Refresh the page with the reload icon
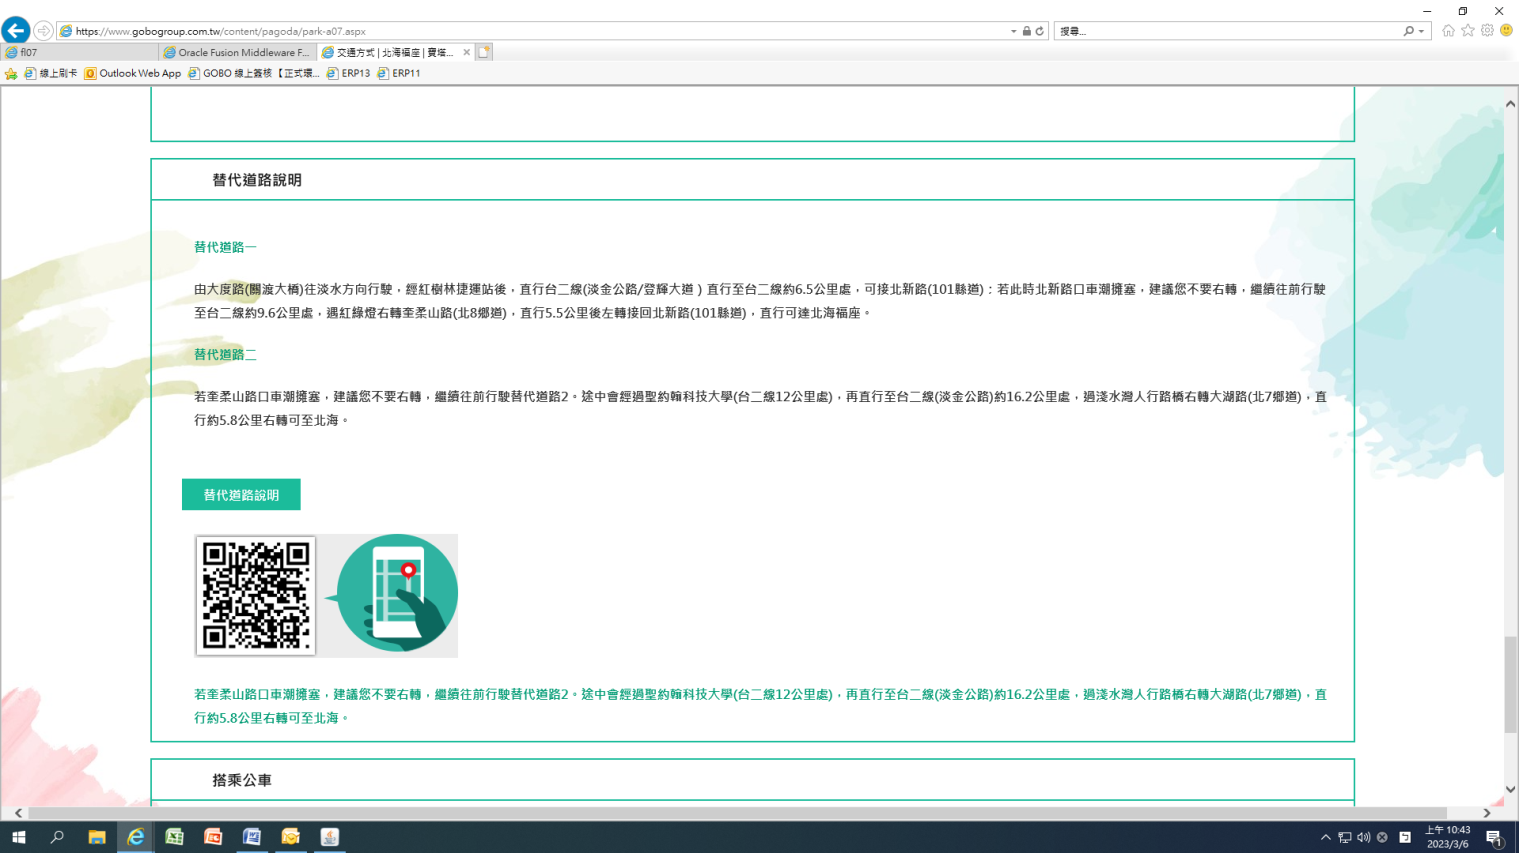The height and width of the screenshot is (853, 1519). [x=1040, y=31]
